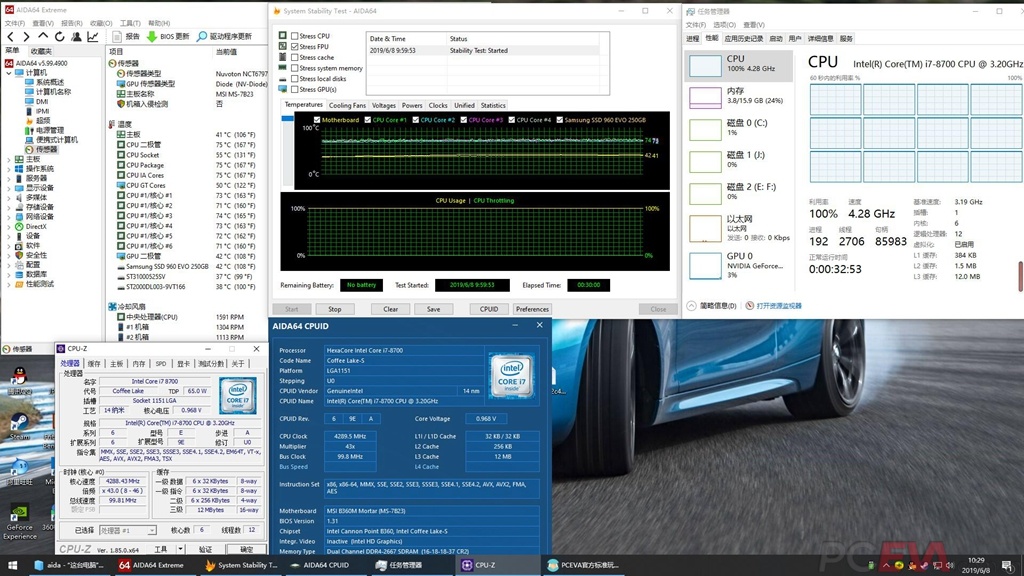Go forward with AIDA64 toolbar right arrow
This screenshot has height=576, width=1024.
coord(26,37)
